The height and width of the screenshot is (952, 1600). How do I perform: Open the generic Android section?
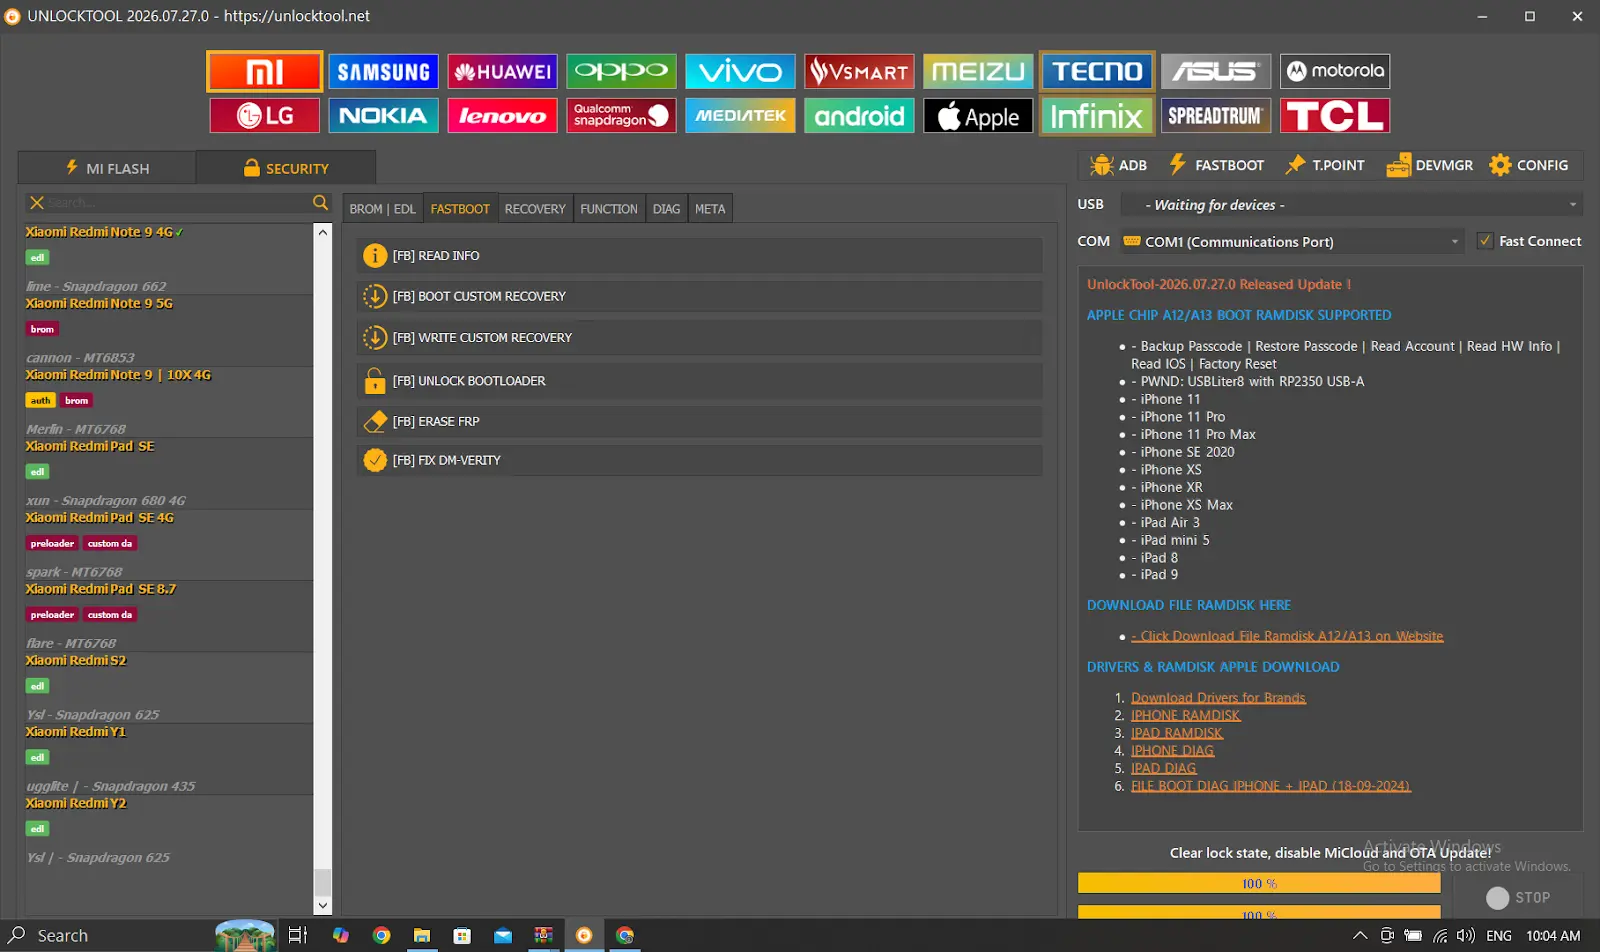point(860,116)
